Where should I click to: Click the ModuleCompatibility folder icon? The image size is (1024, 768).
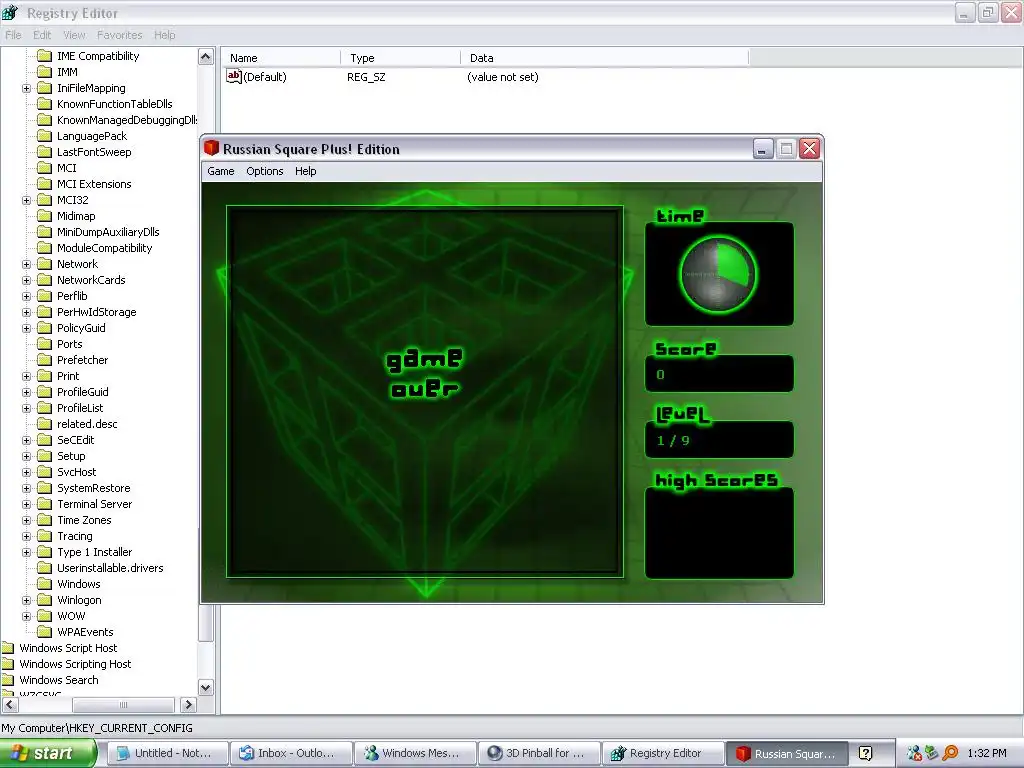coord(44,248)
